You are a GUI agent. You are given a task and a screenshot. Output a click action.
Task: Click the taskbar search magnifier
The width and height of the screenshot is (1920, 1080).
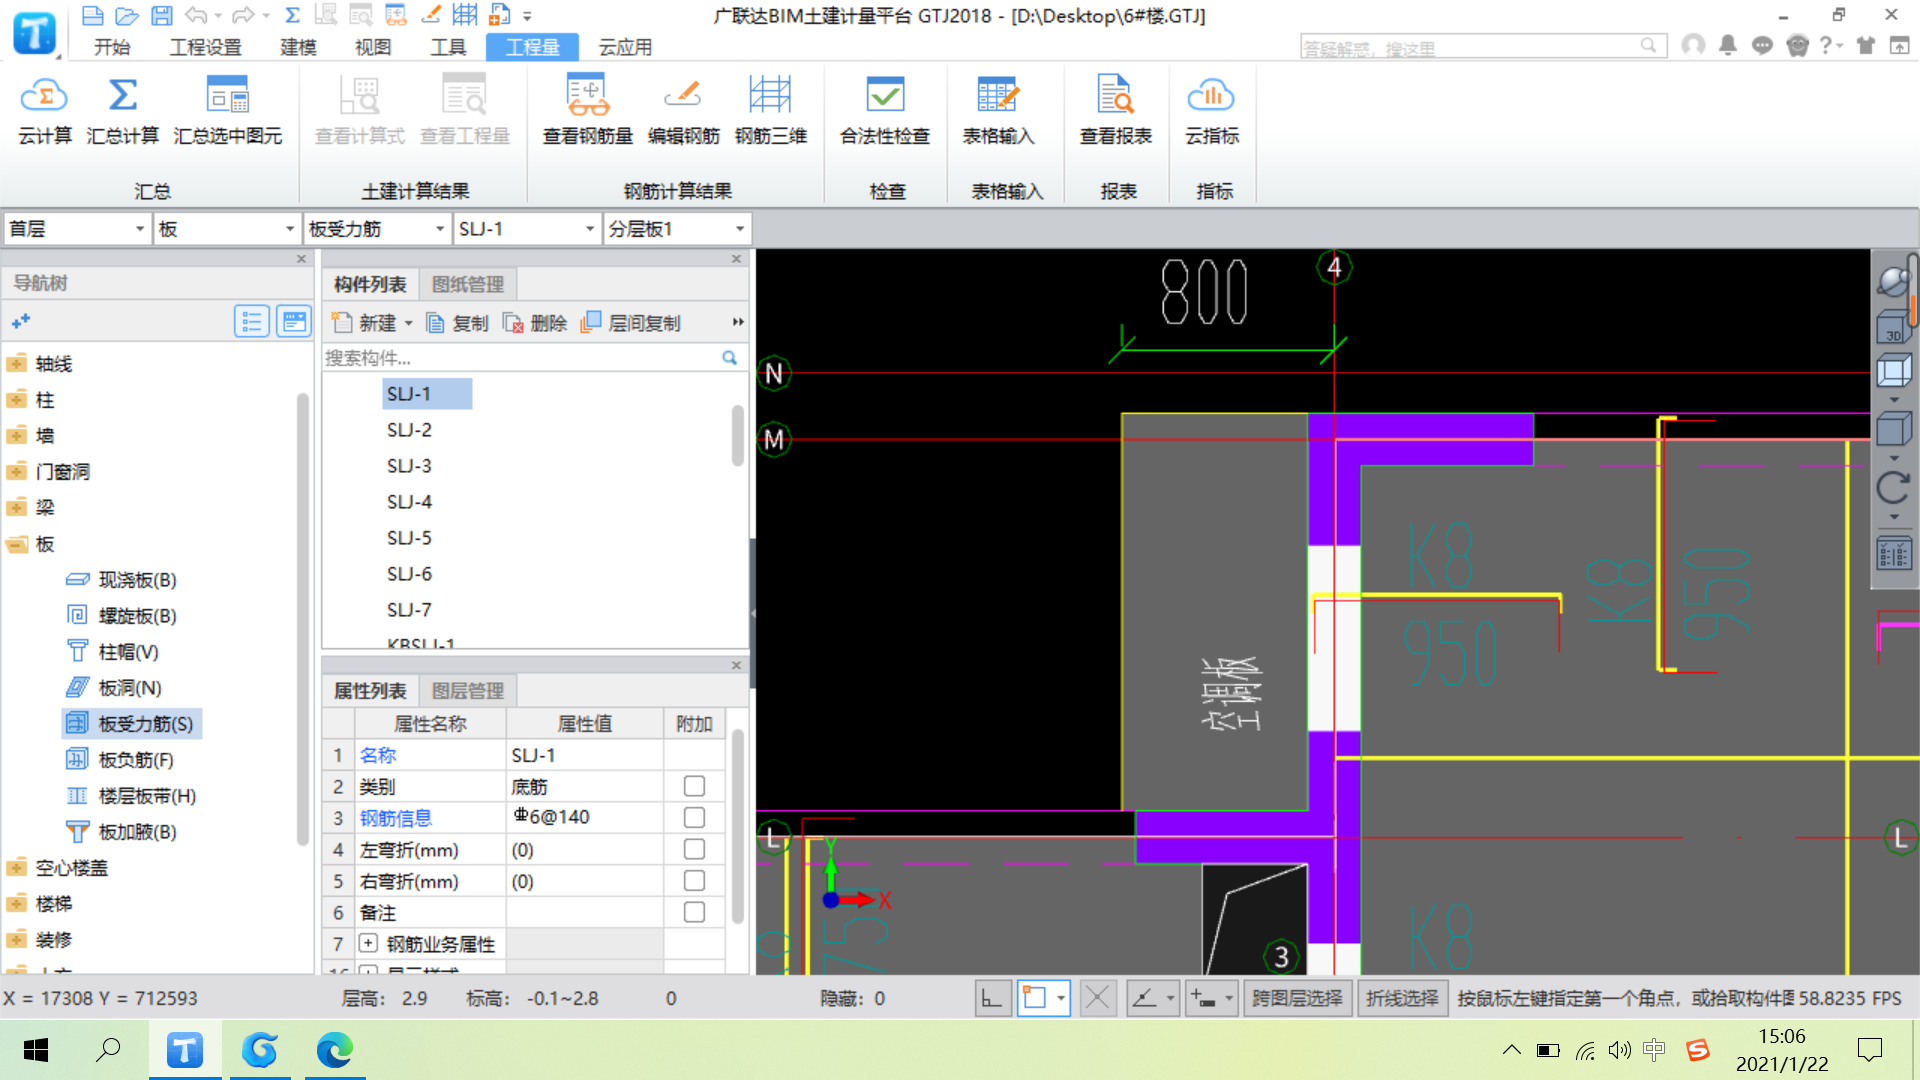[108, 1050]
